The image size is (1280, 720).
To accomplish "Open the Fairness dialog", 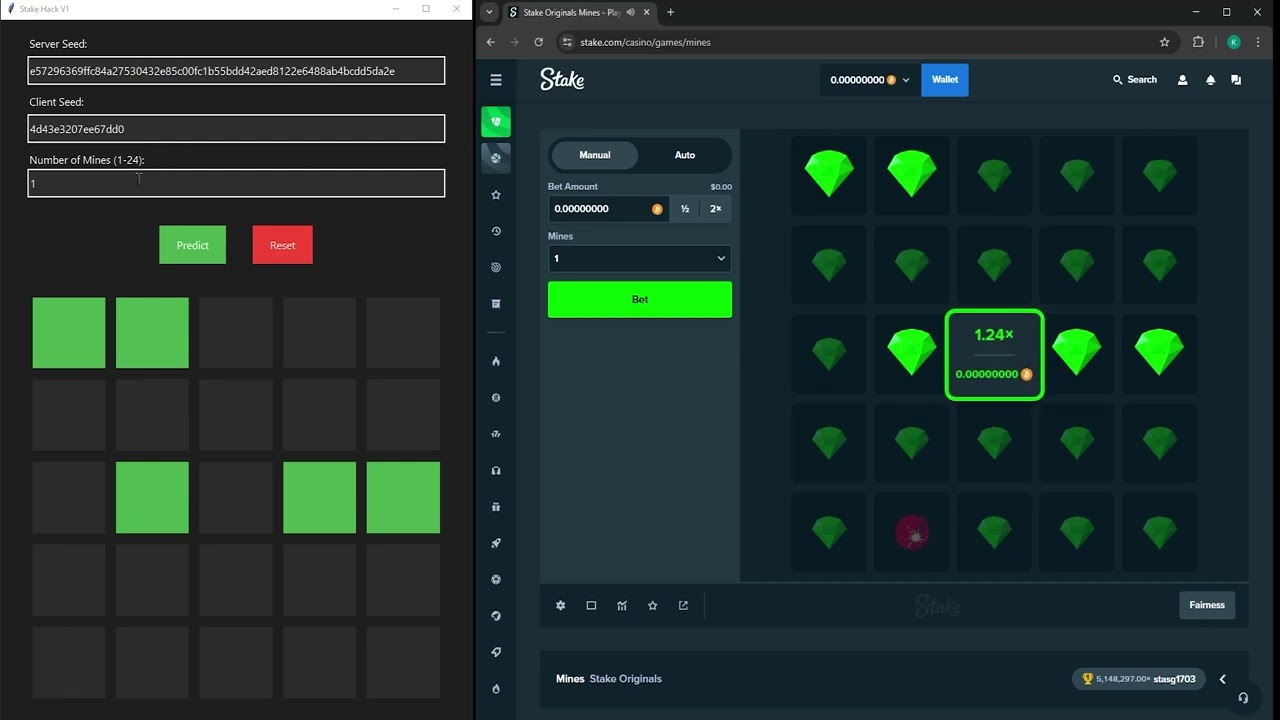I will 1207,605.
